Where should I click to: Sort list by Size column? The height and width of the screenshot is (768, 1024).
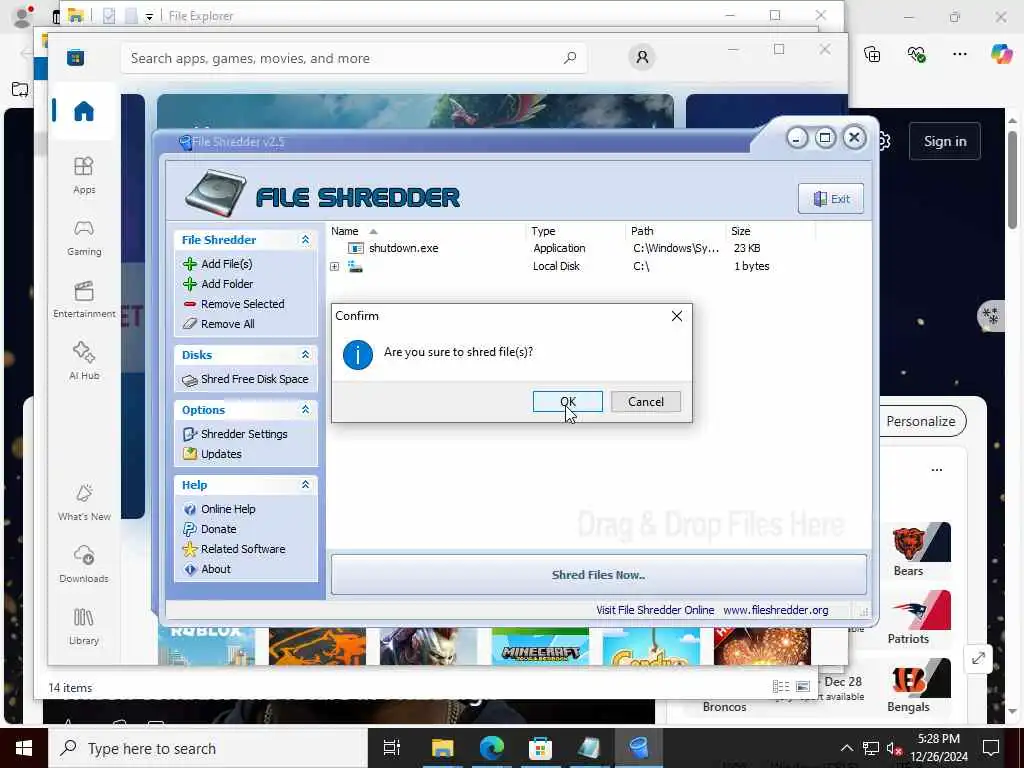pyautogui.click(x=741, y=231)
